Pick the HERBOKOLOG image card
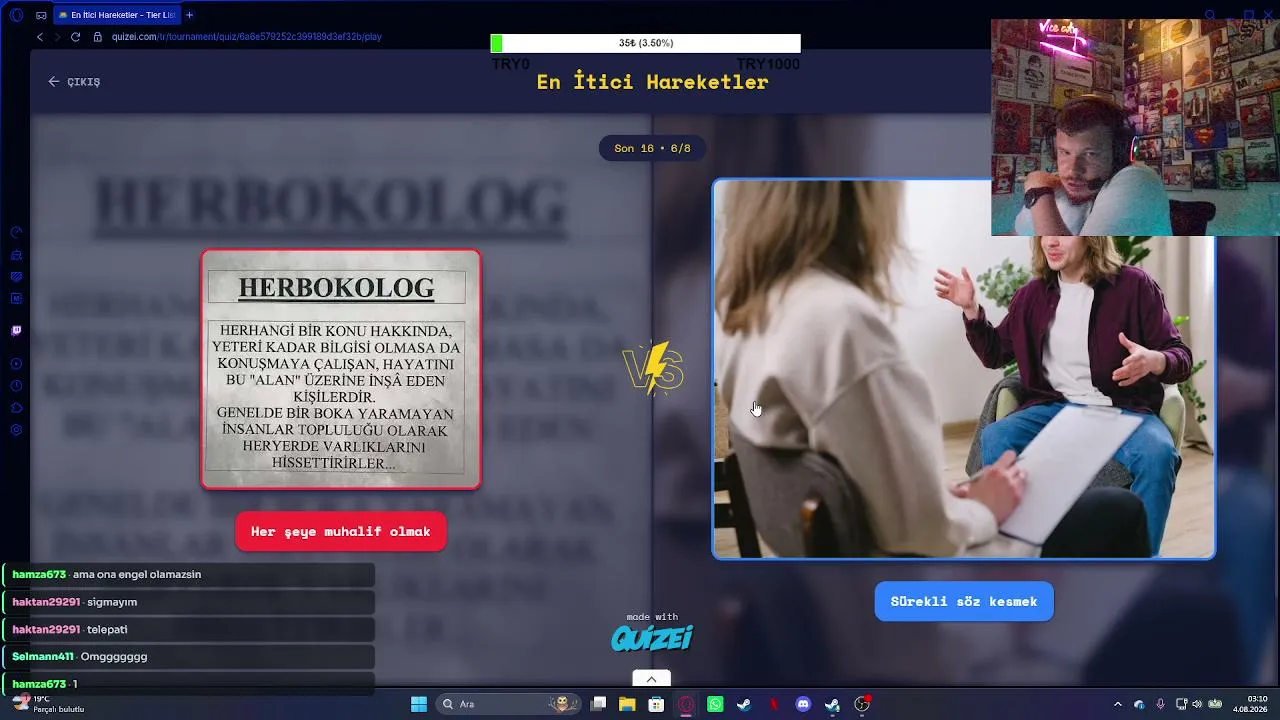The height and width of the screenshot is (720, 1280). tap(341, 369)
